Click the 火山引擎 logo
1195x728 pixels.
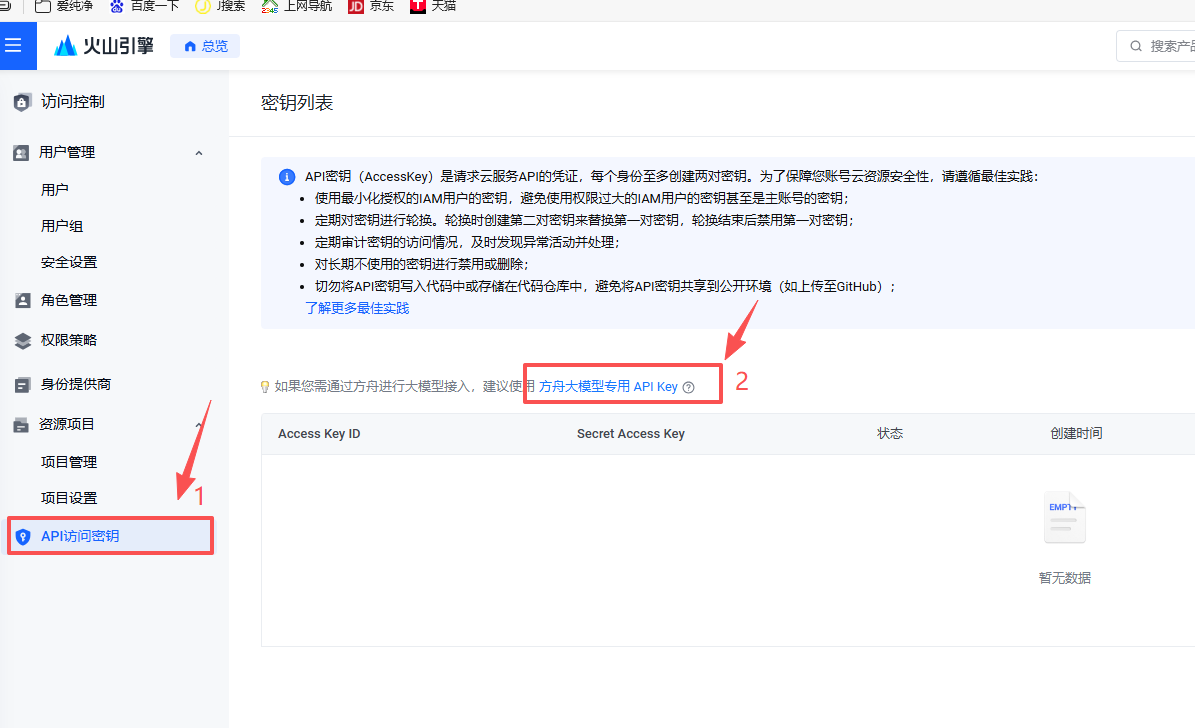coord(104,46)
